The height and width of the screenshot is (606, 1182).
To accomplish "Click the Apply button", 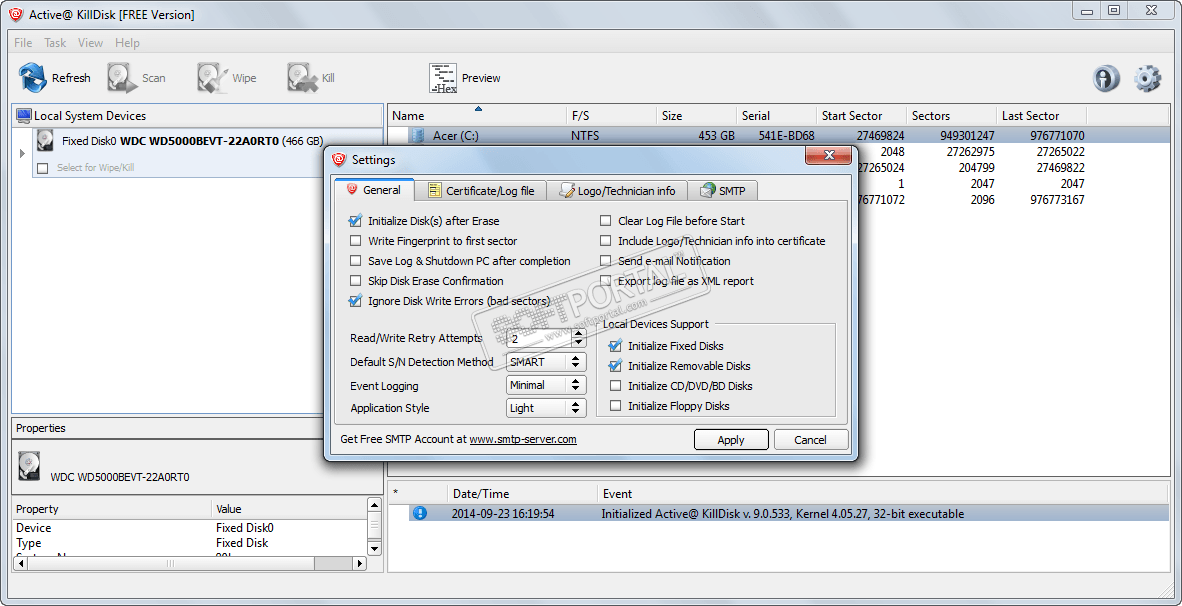I will [731, 440].
